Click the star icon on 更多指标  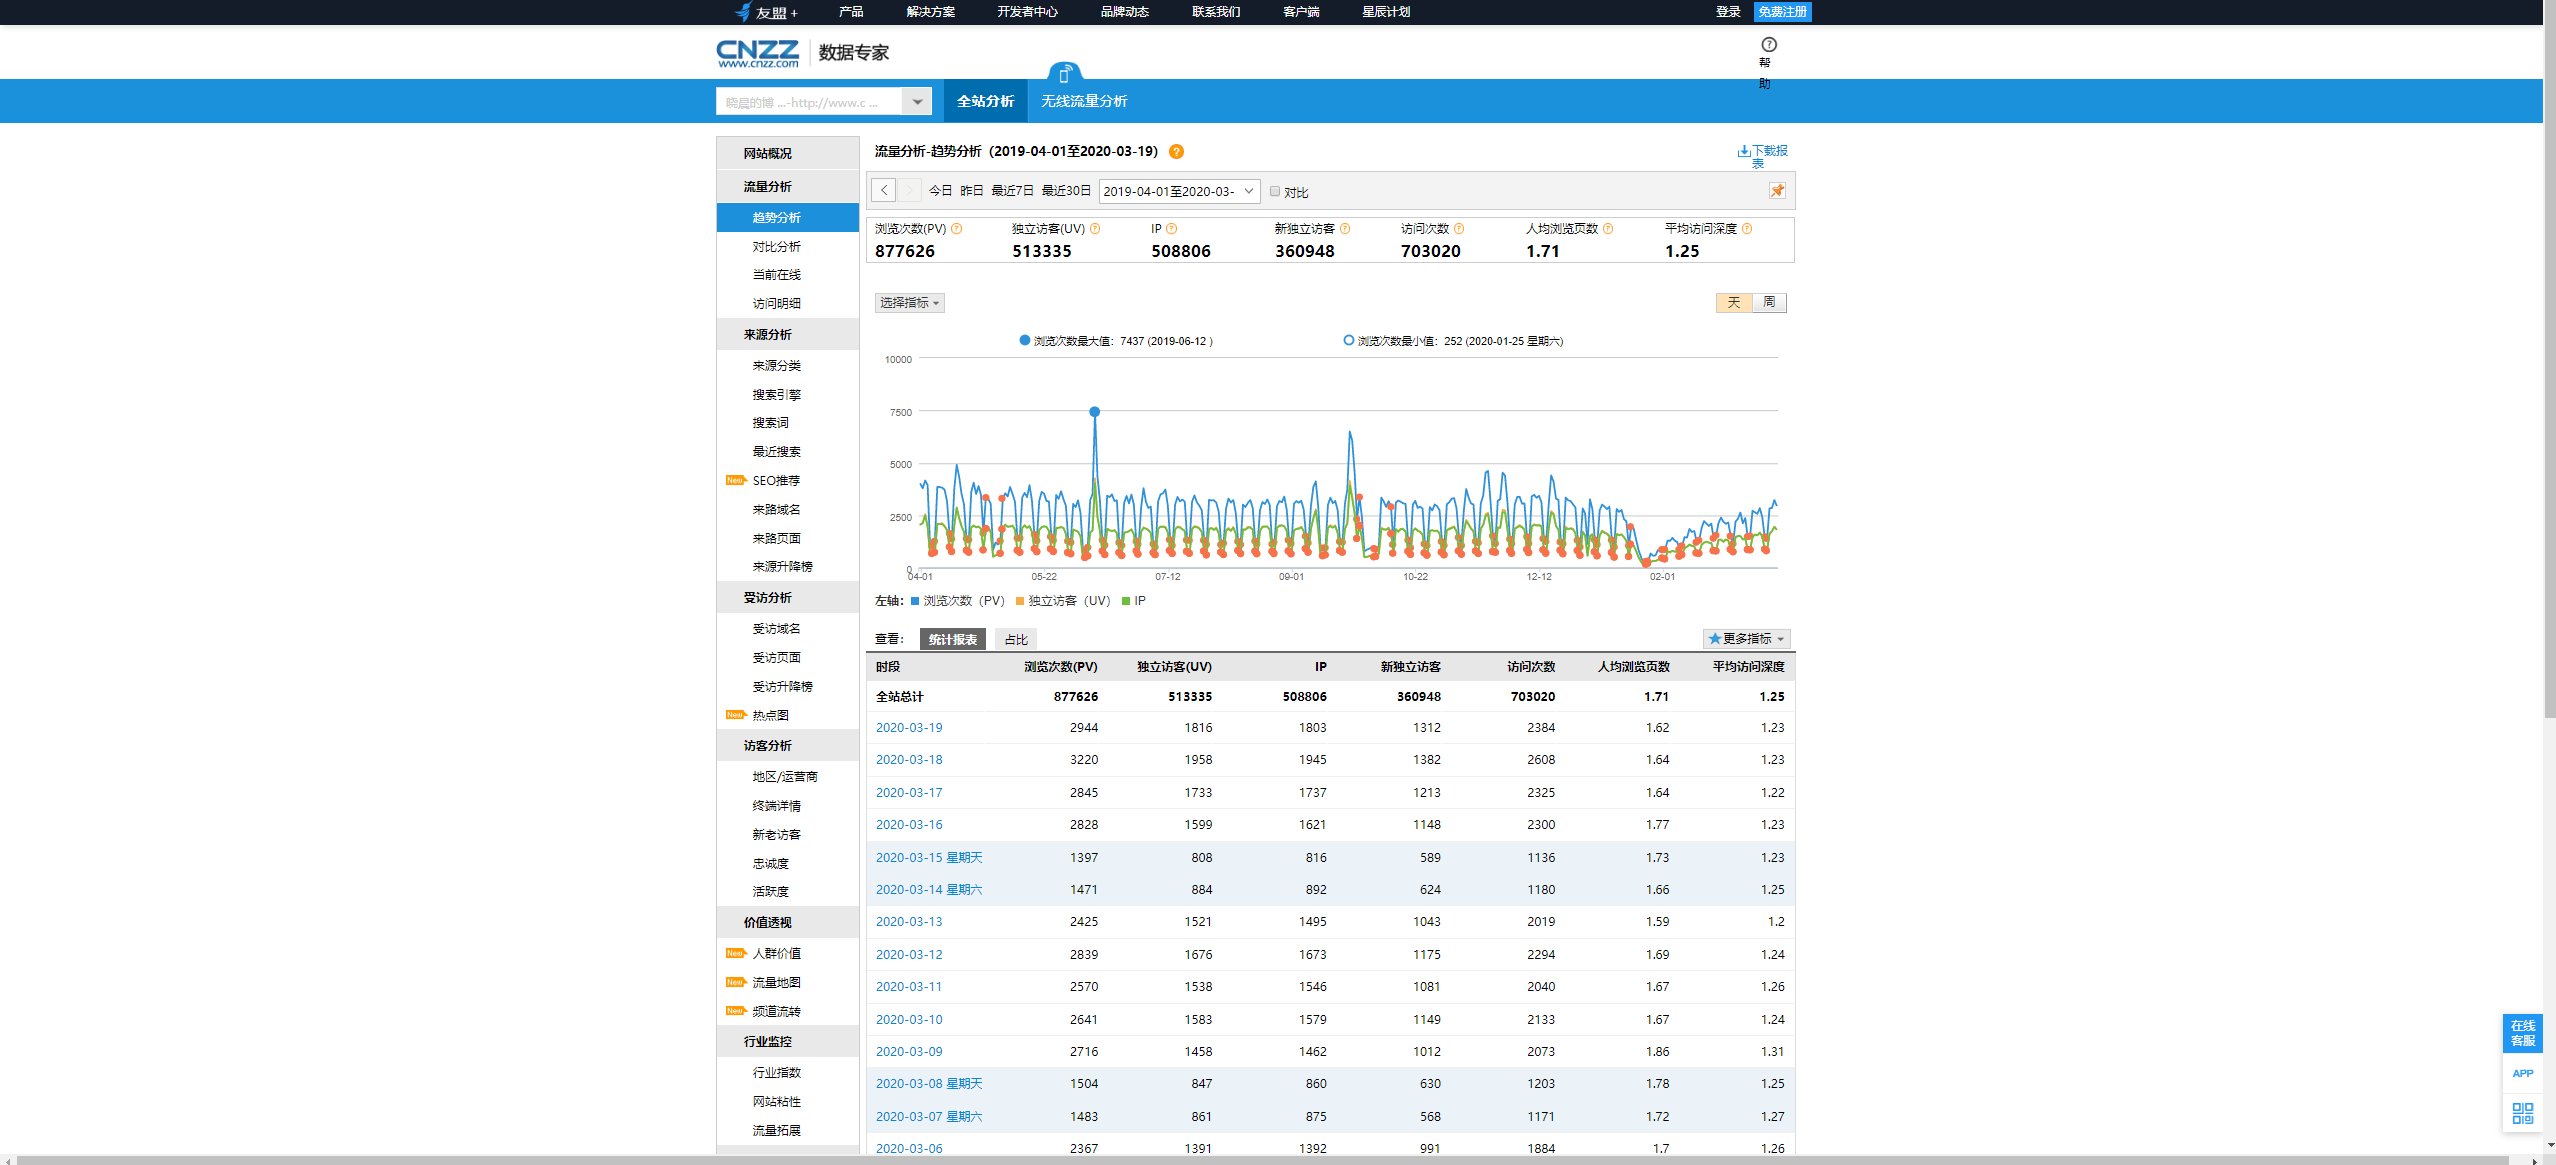coord(1715,639)
